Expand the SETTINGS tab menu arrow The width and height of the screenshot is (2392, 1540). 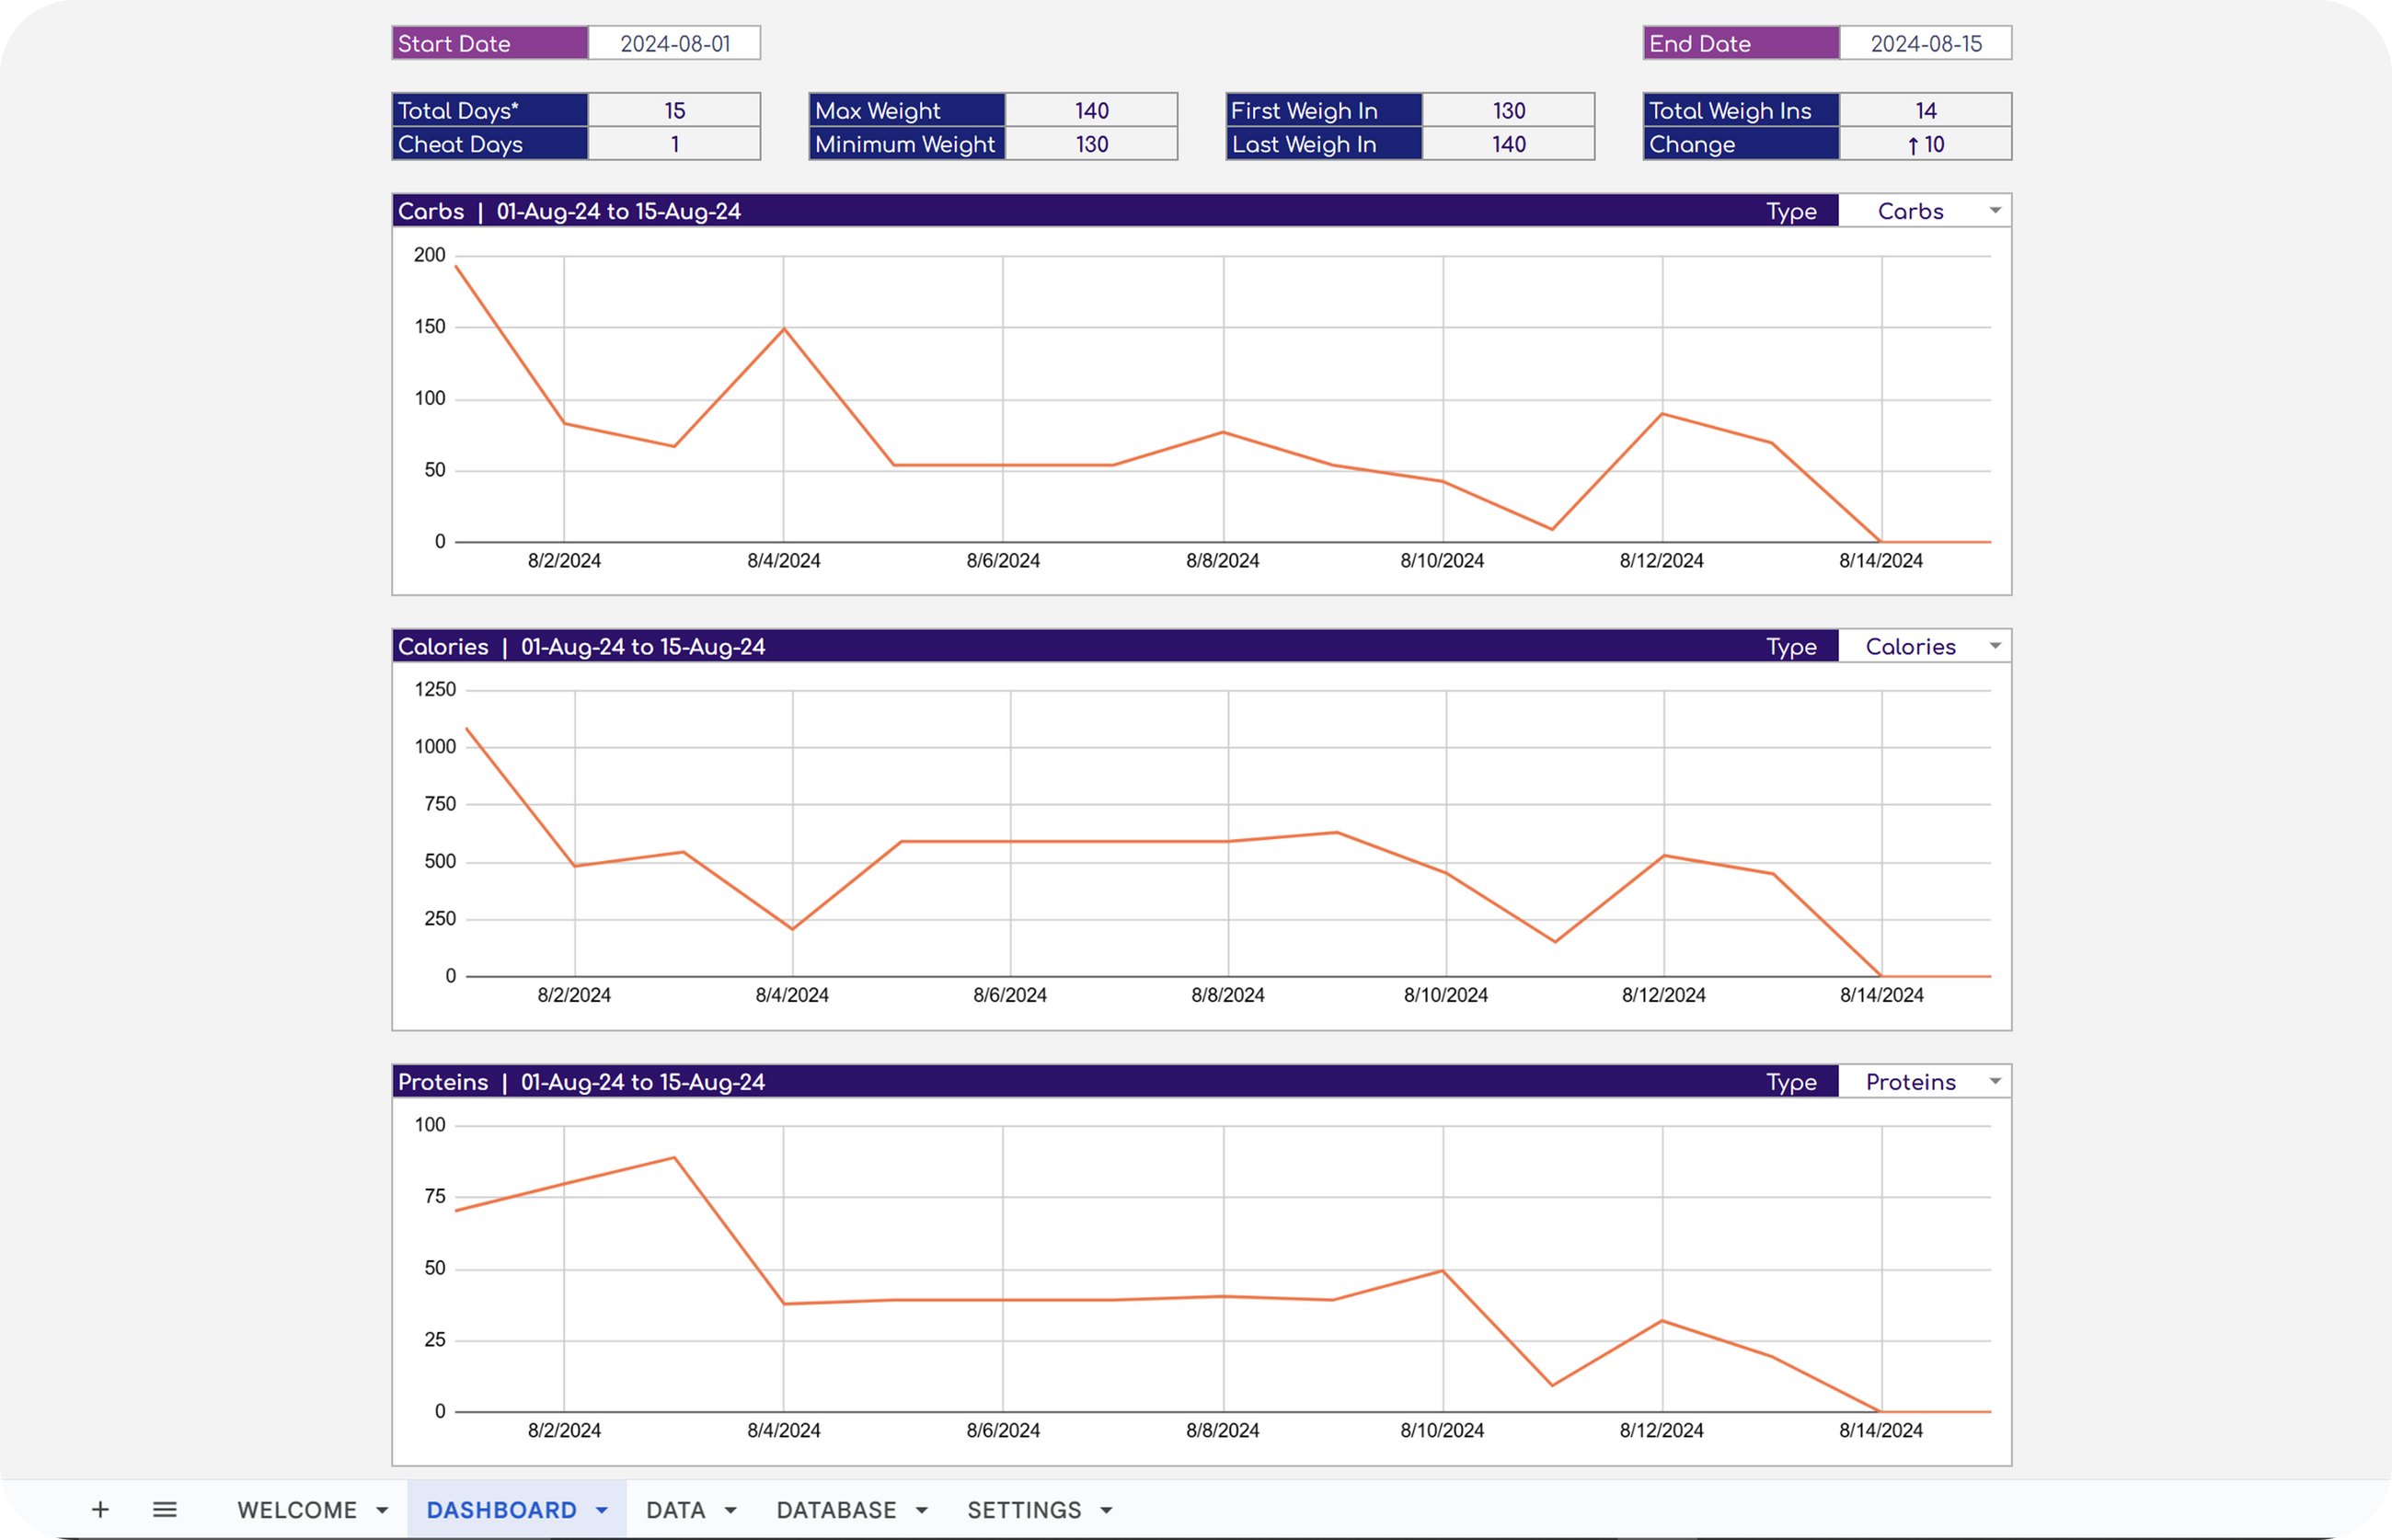[x=1107, y=1510]
